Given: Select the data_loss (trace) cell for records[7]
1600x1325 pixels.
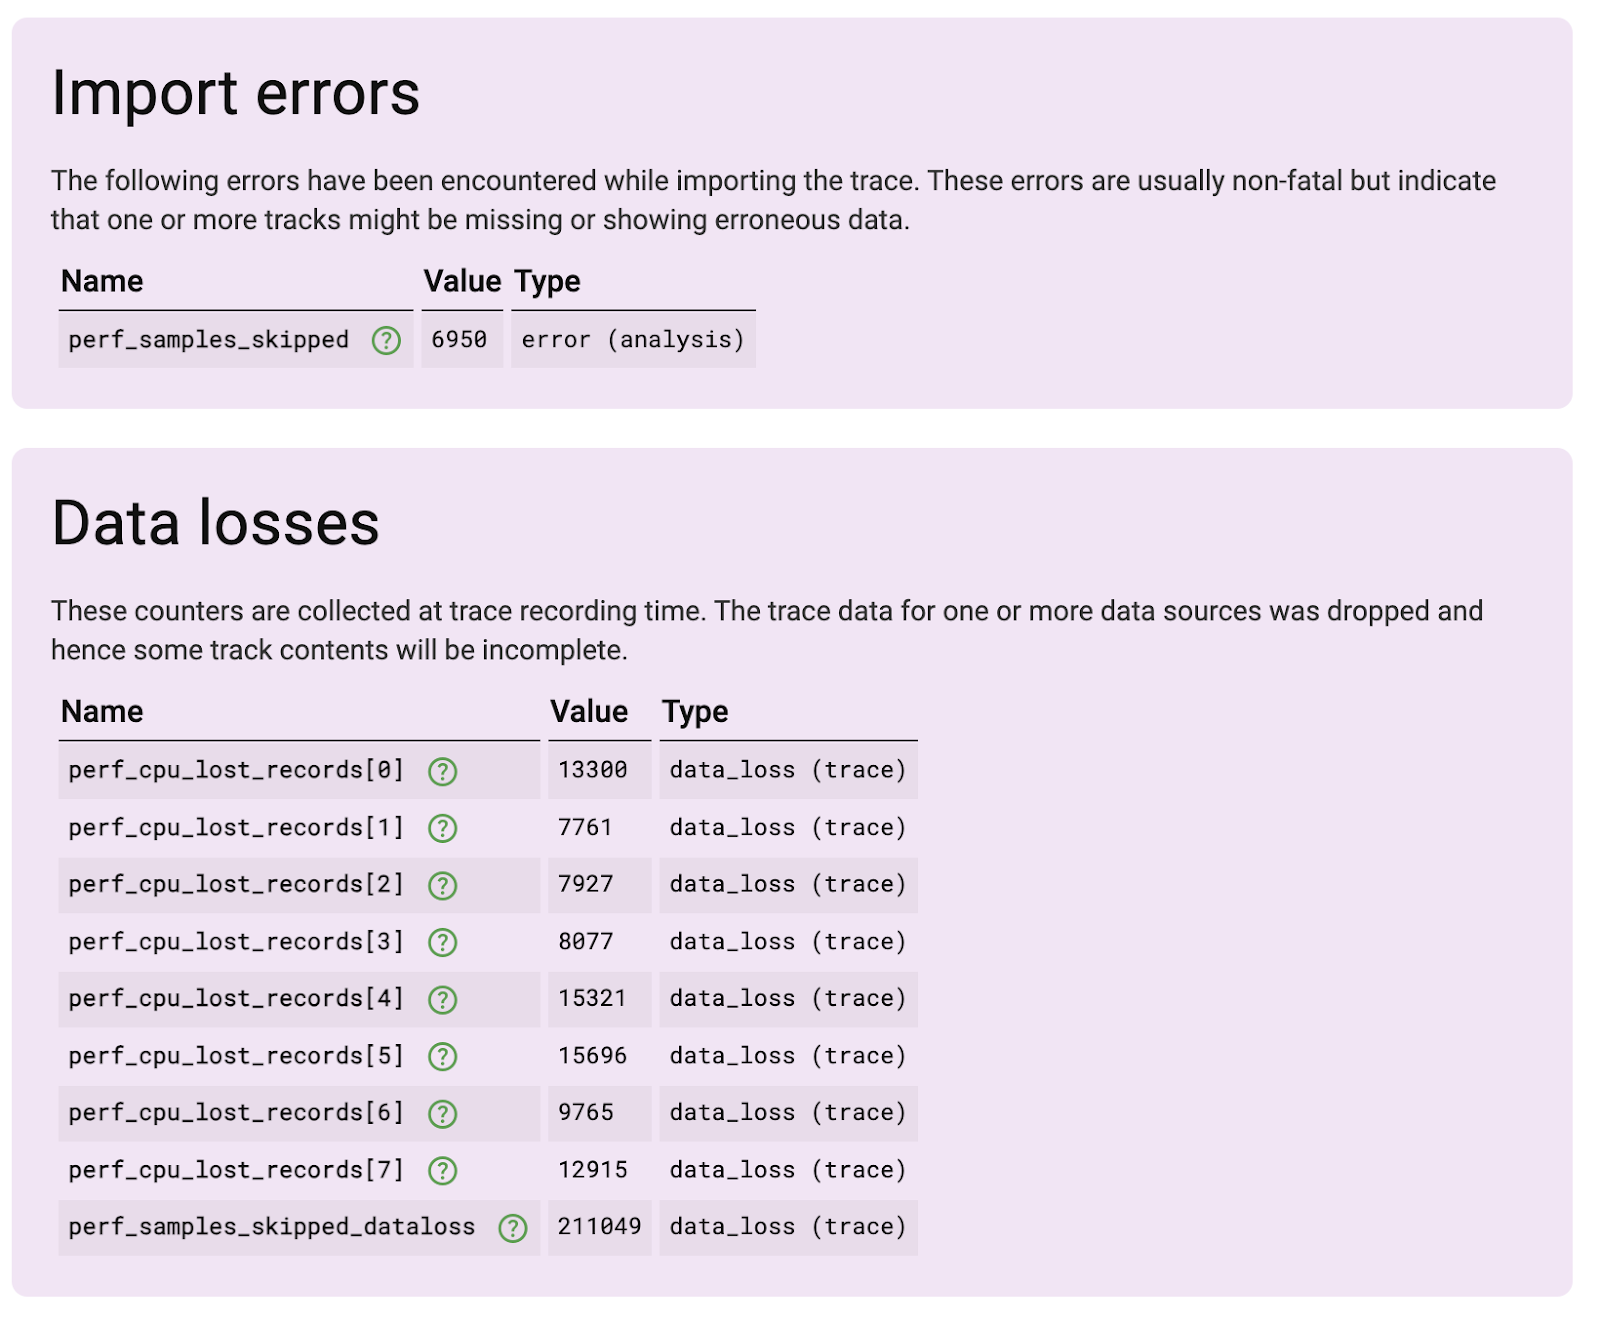Looking at the screenshot, I should 788,1170.
